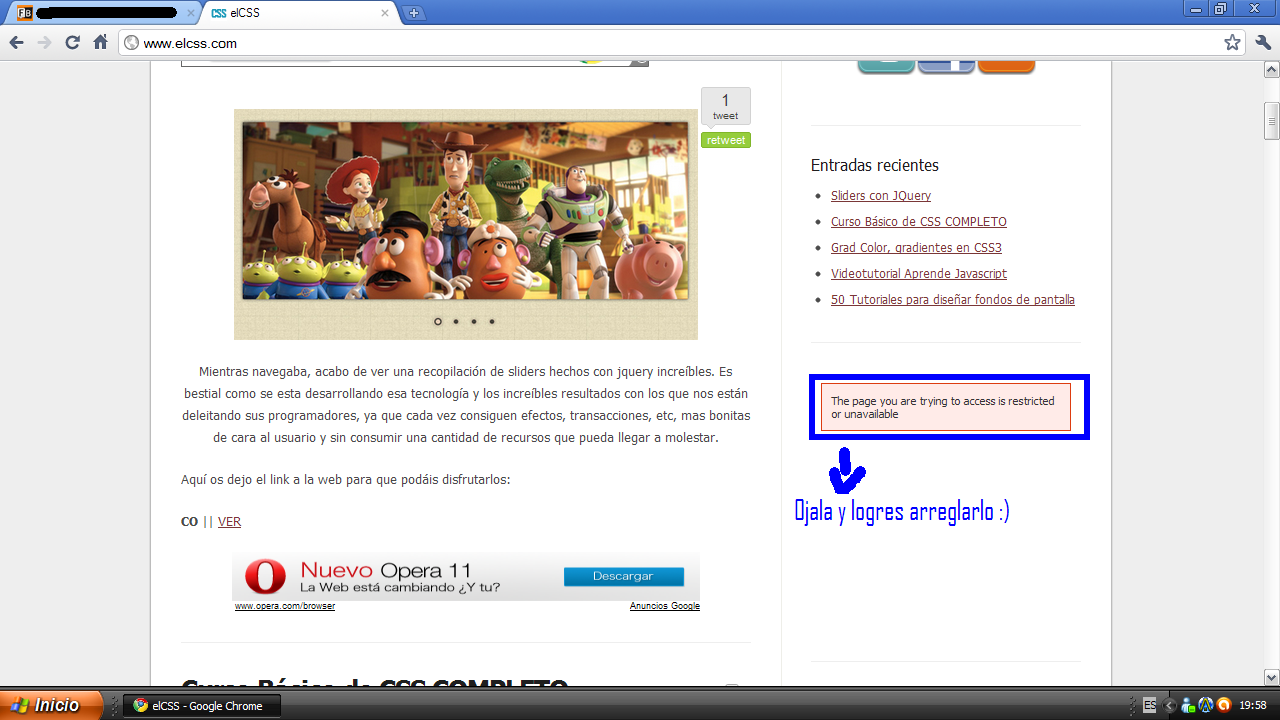Click the Entradas recientes heading
The height and width of the screenshot is (720, 1280).
coord(875,165)
